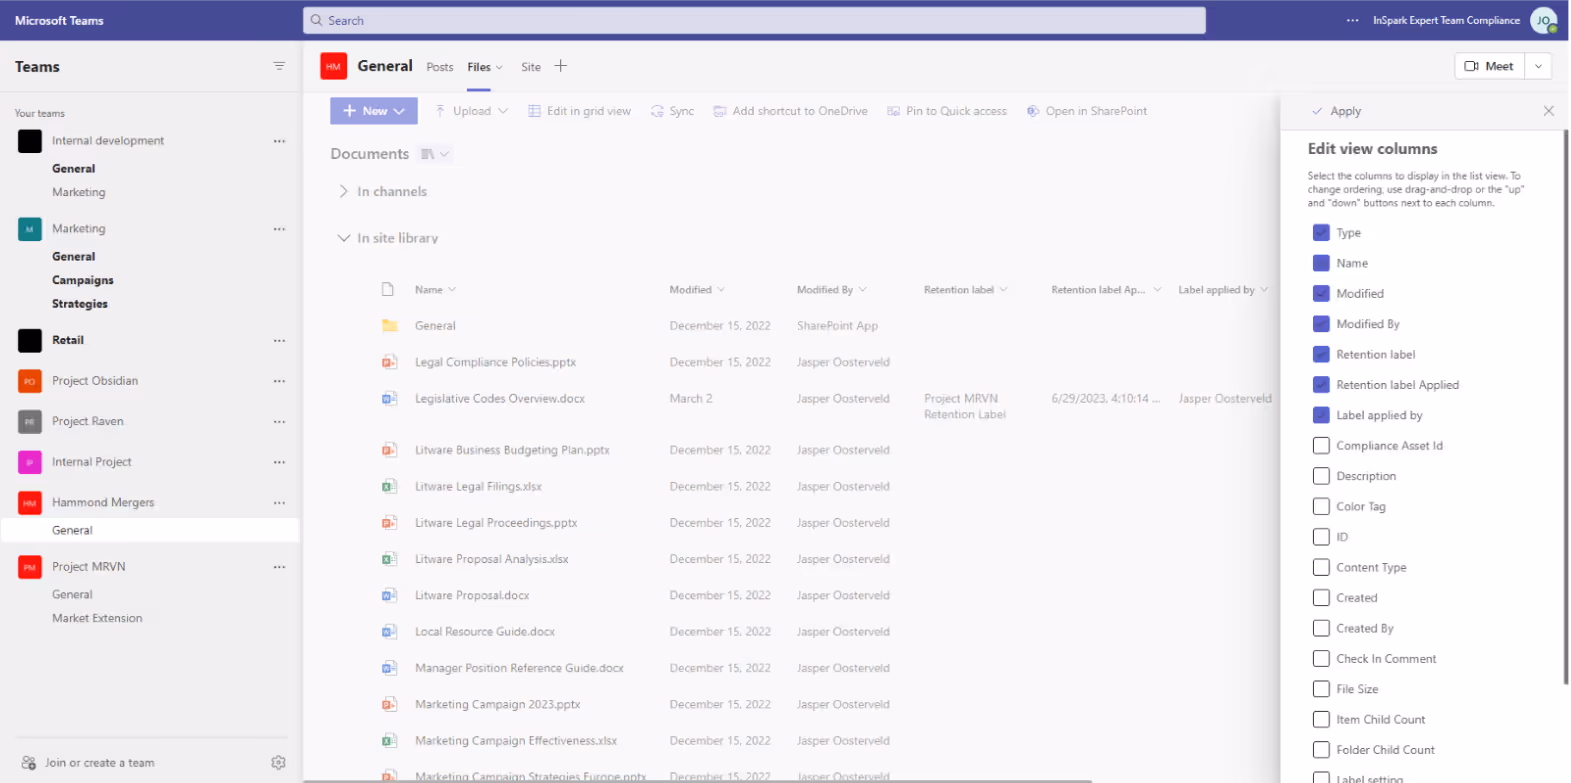Open Hammond Mergers more options

[x=279, y=503]
